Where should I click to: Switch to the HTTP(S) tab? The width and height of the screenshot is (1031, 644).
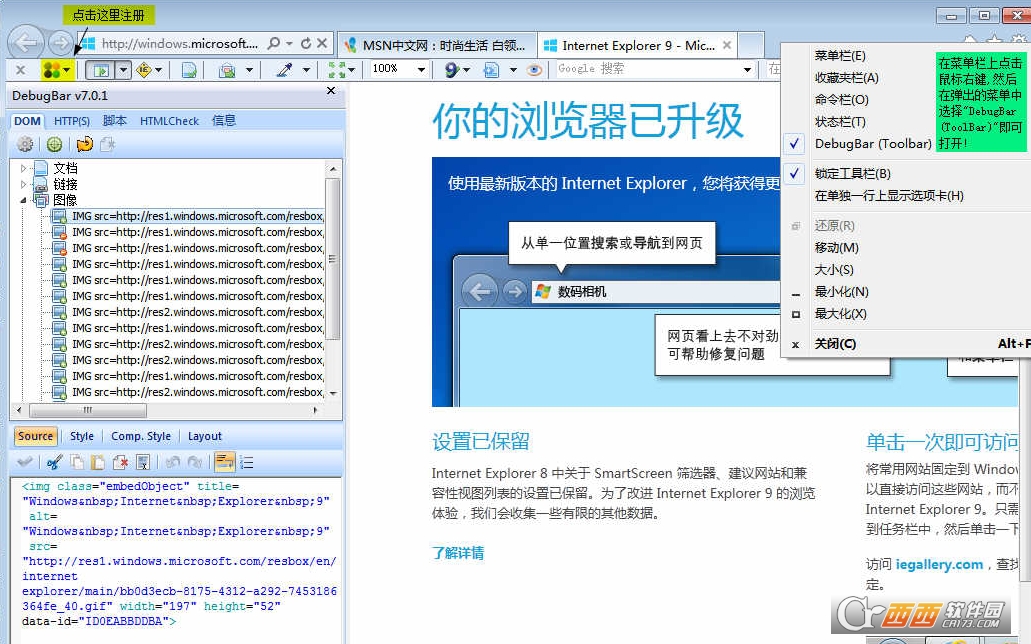(x=72, y=121)
